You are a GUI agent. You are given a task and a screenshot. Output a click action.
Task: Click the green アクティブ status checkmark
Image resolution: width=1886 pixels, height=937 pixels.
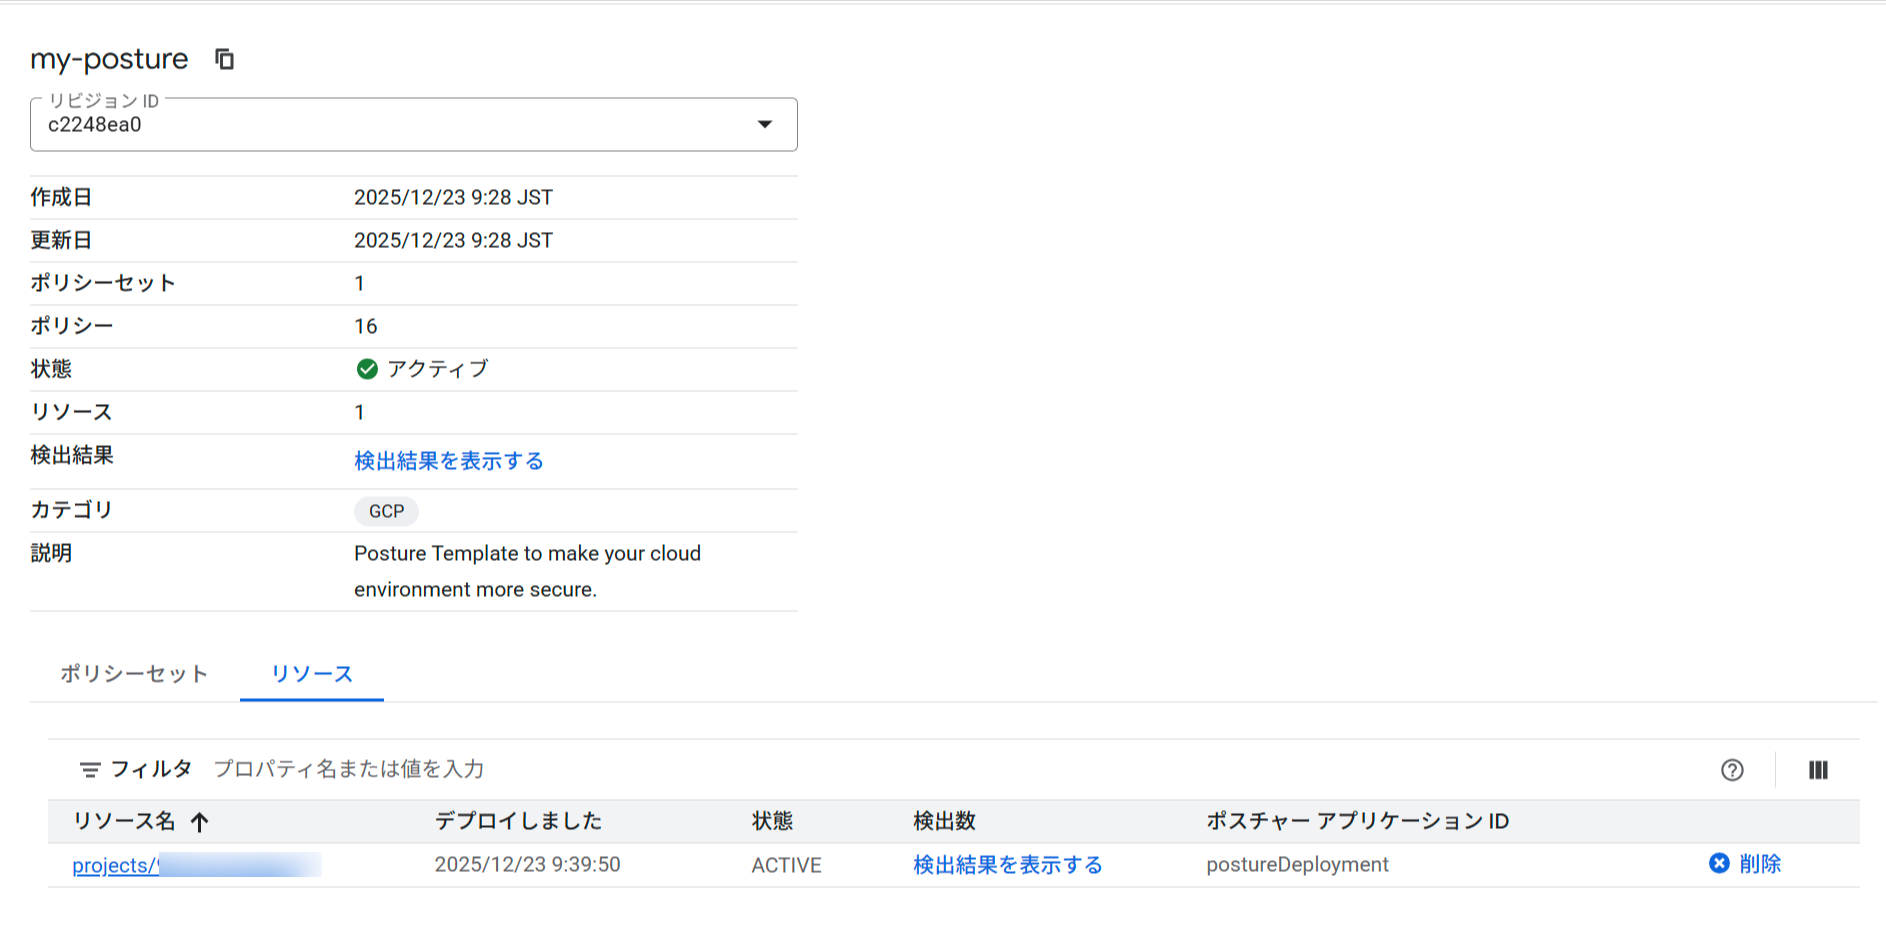(x=367, y=369)
